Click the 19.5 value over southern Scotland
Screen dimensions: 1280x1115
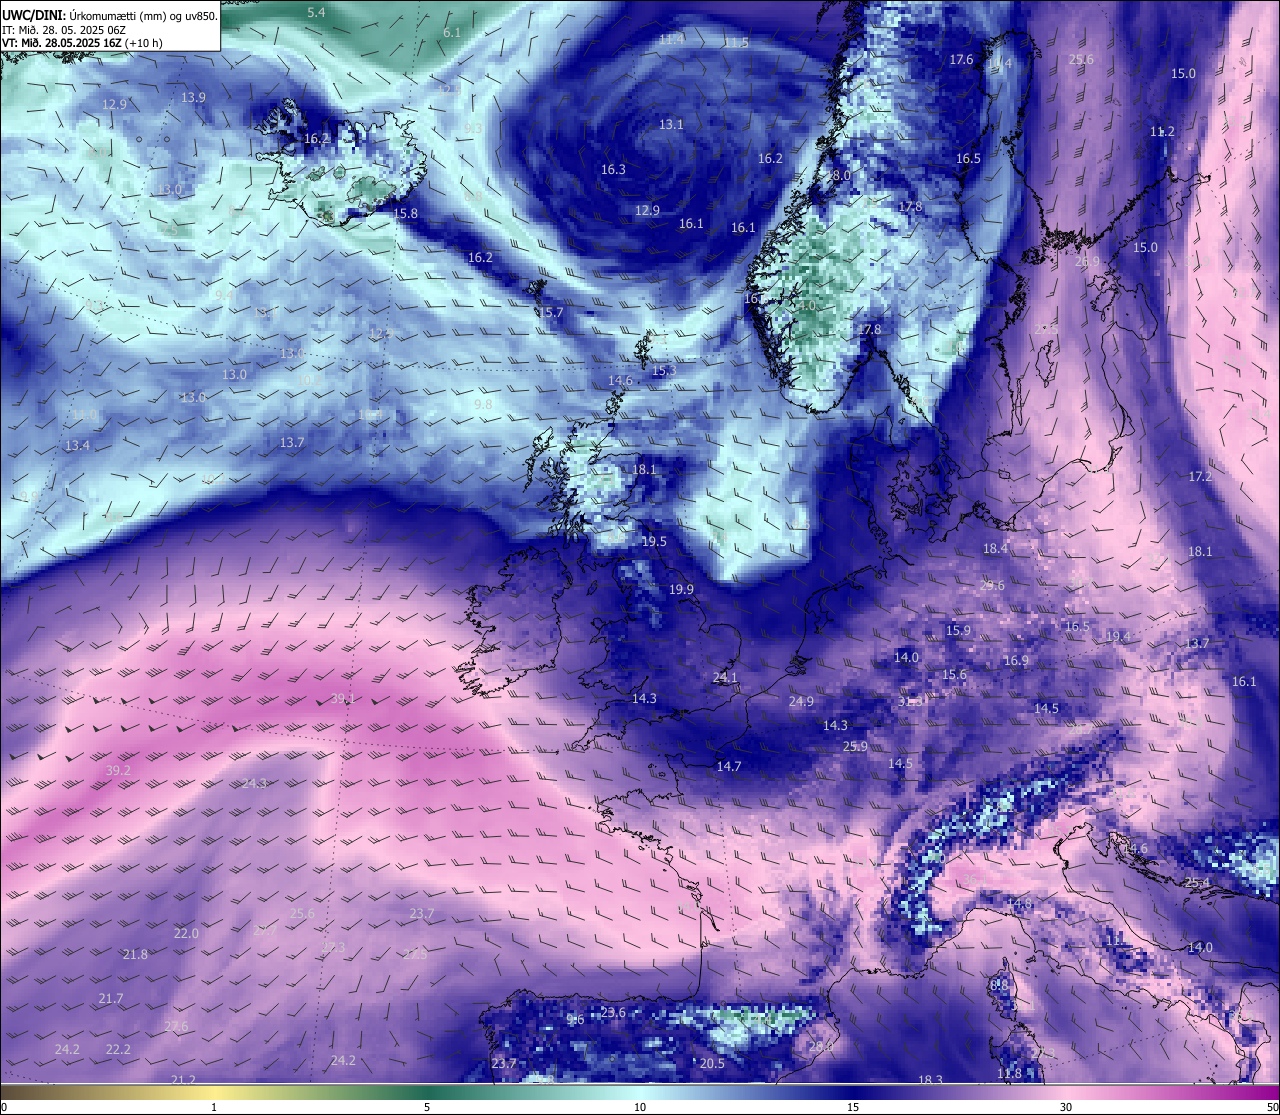point(654,541)
